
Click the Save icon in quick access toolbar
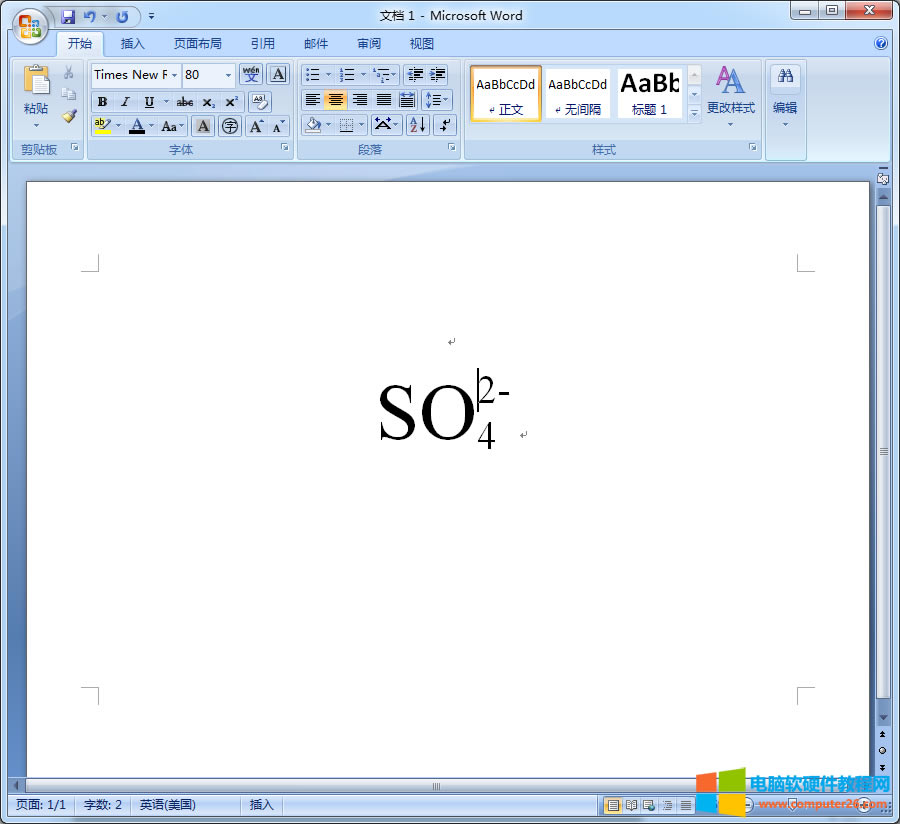68,17
